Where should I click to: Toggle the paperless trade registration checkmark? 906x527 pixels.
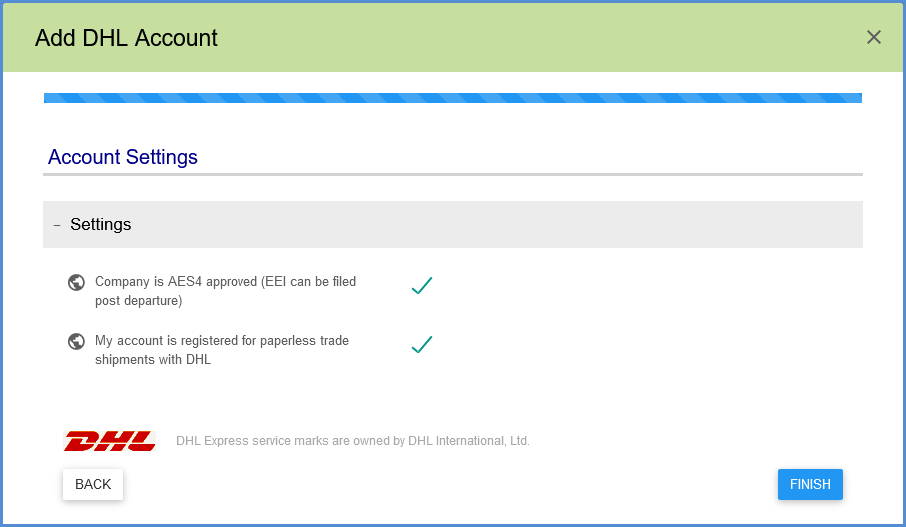coord(422,344)
